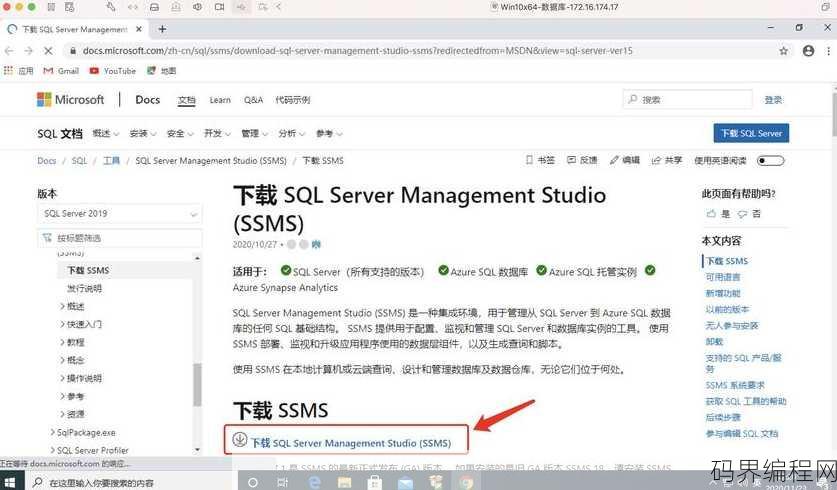Click the 共享 share button
This screenshot has height=490, width=837.
[667, 160]
